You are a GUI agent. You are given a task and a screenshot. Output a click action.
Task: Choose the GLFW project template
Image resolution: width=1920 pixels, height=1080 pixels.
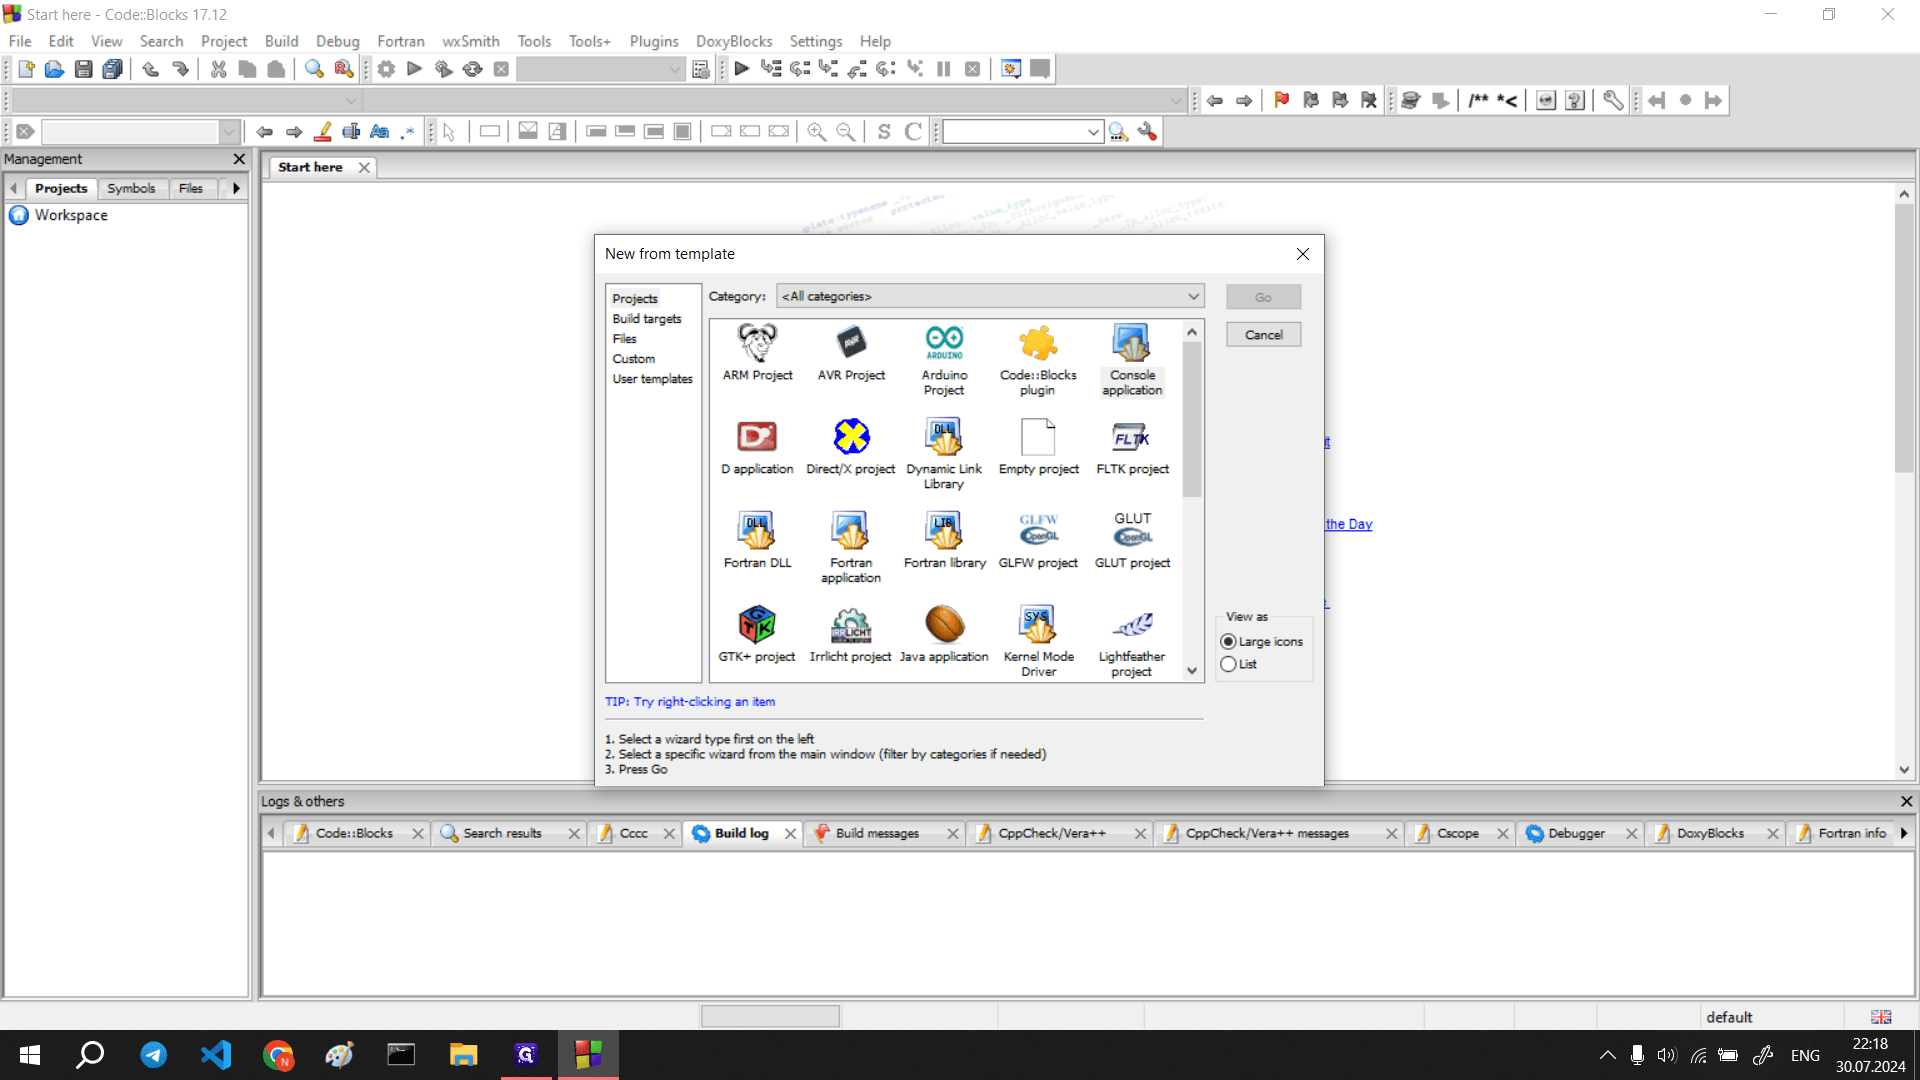[1038, 541]
